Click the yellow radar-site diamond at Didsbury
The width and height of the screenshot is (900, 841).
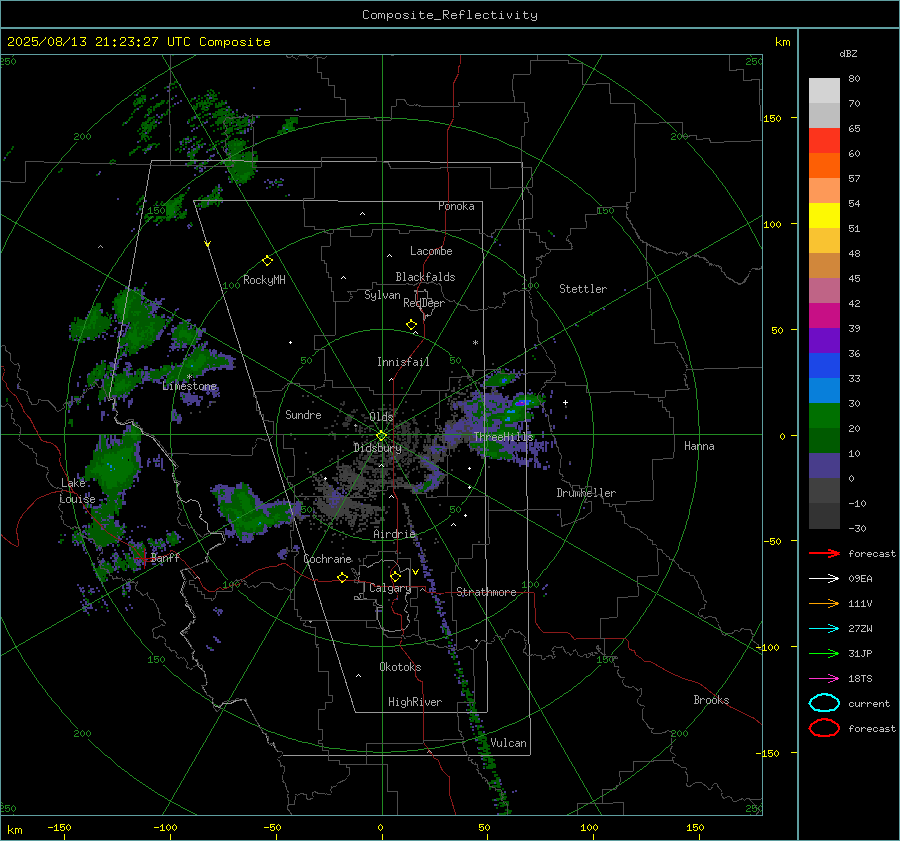[381, 436]
